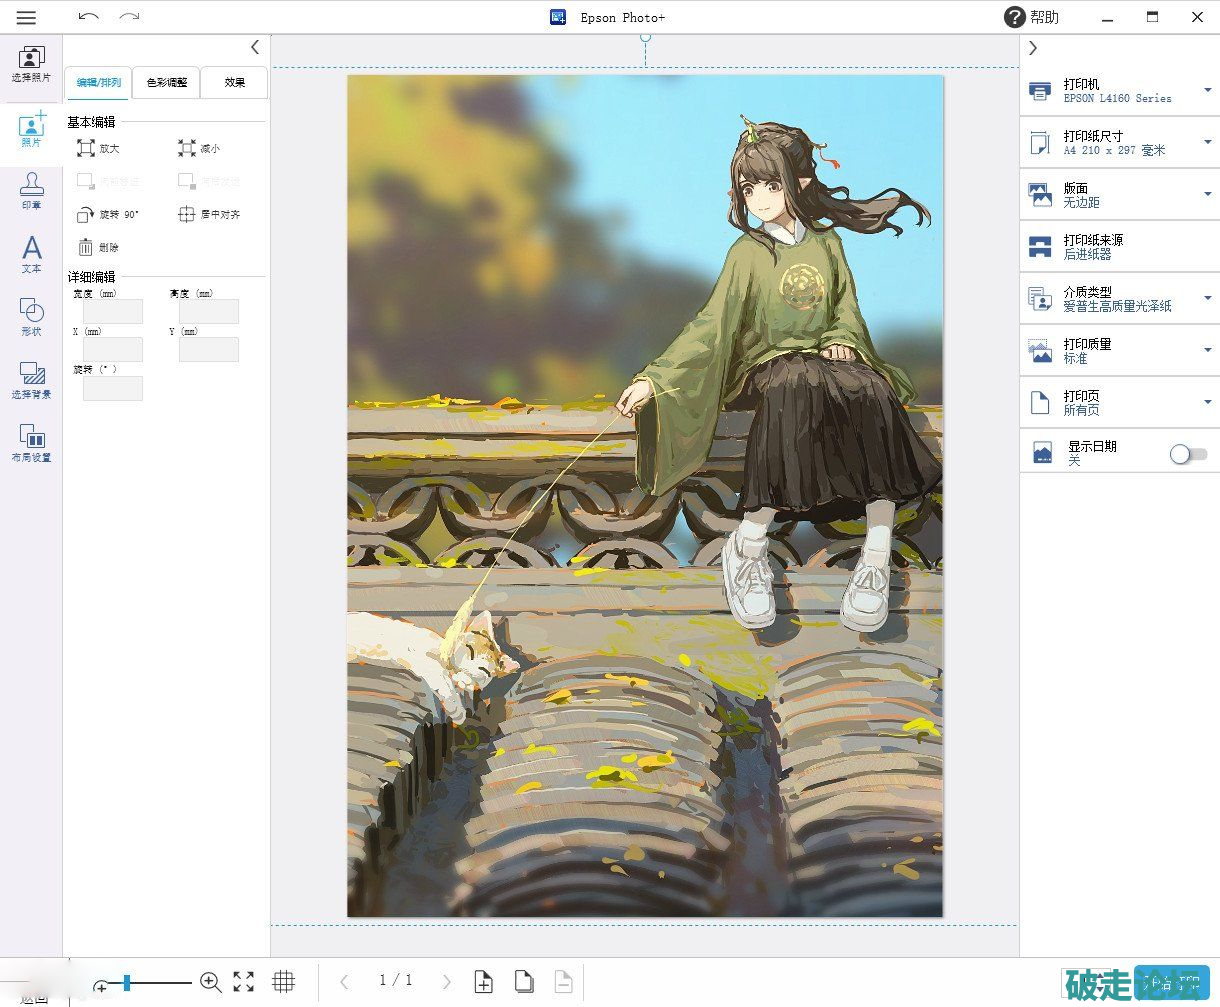Screen dimensions: 1220x1007
Task: Expand the 打印质量 print quality dropdown
Action: tap(1207, 350)
